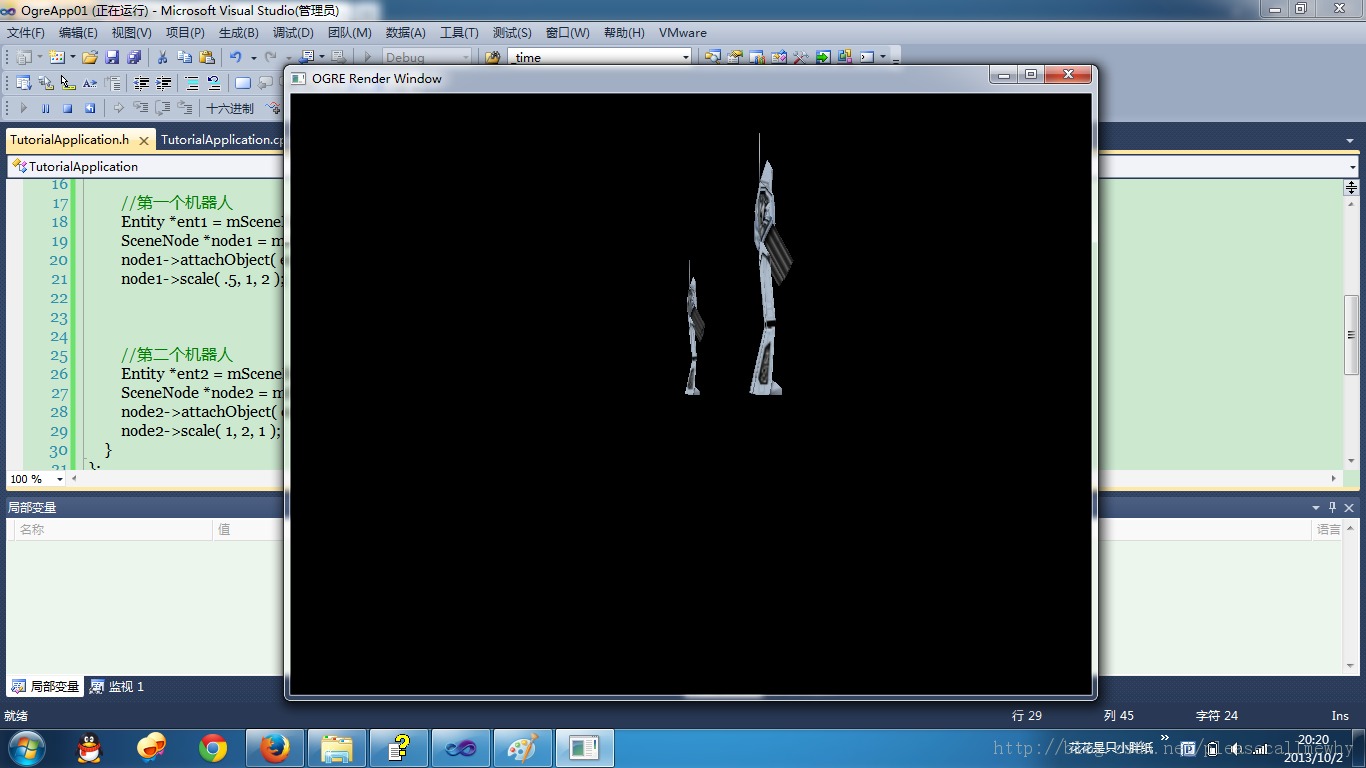Open the 局部变量 panel window position dropdown

[1316, 507]
